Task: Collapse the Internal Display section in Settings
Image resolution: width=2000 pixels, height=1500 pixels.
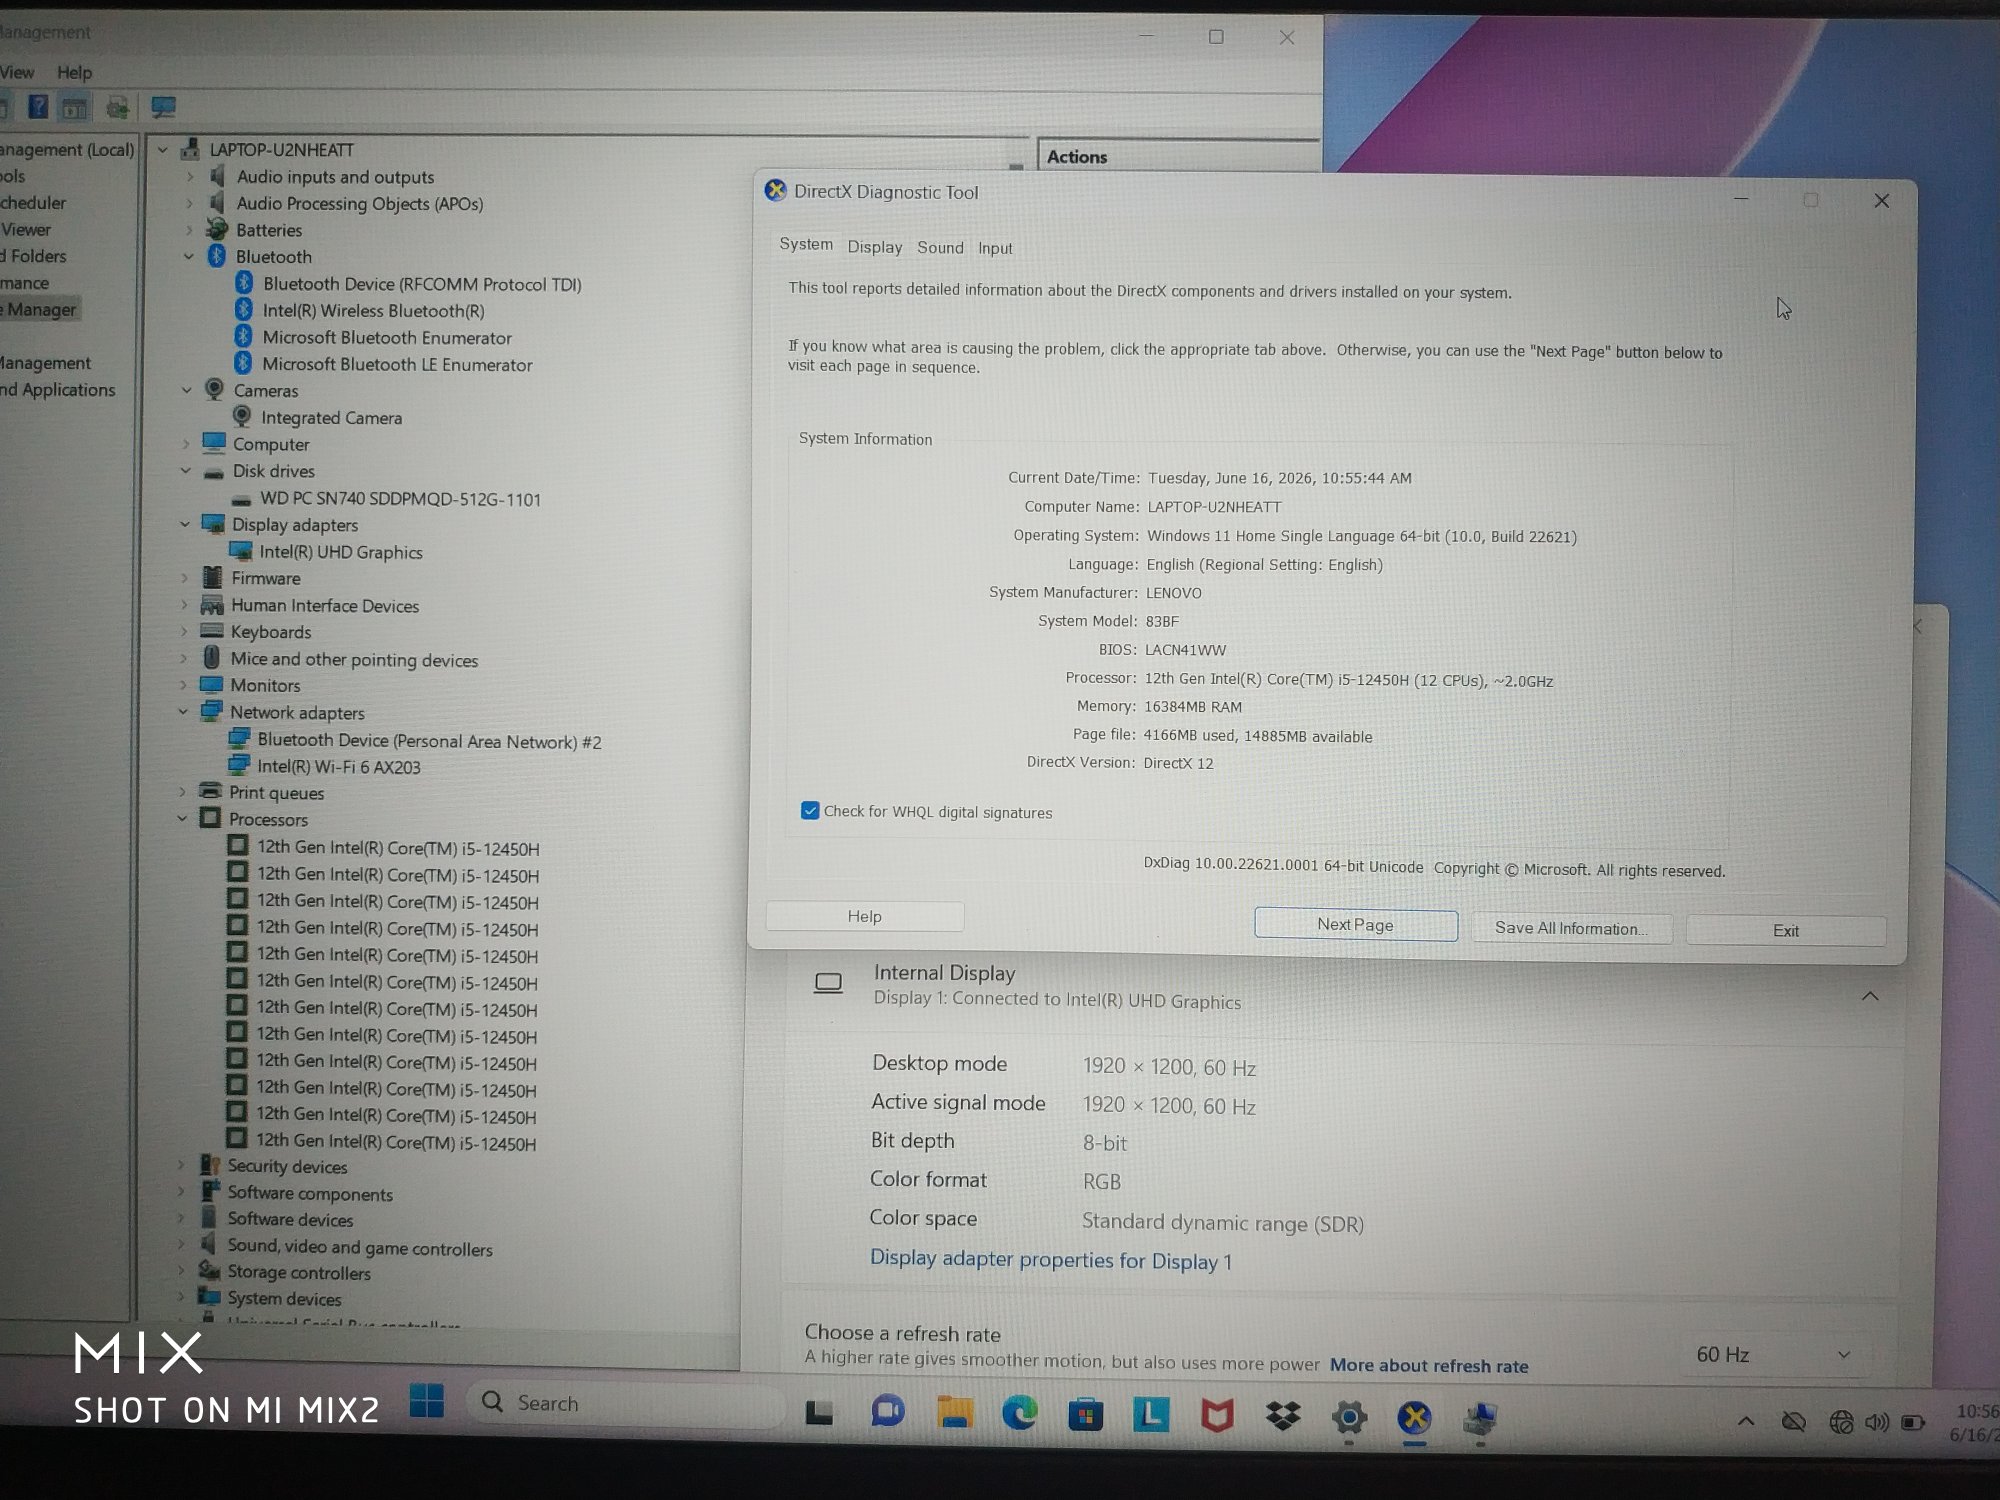Action: [1869, 997]
